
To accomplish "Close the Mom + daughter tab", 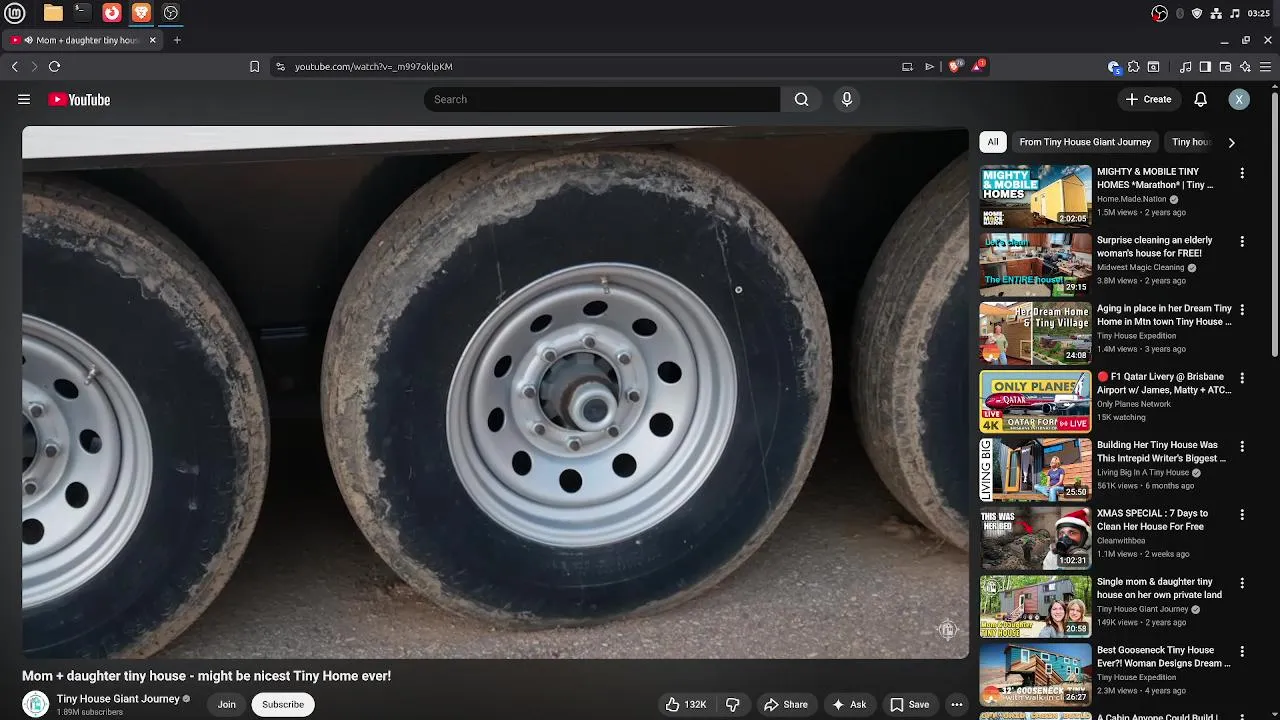I will click(x=153, y=40).
